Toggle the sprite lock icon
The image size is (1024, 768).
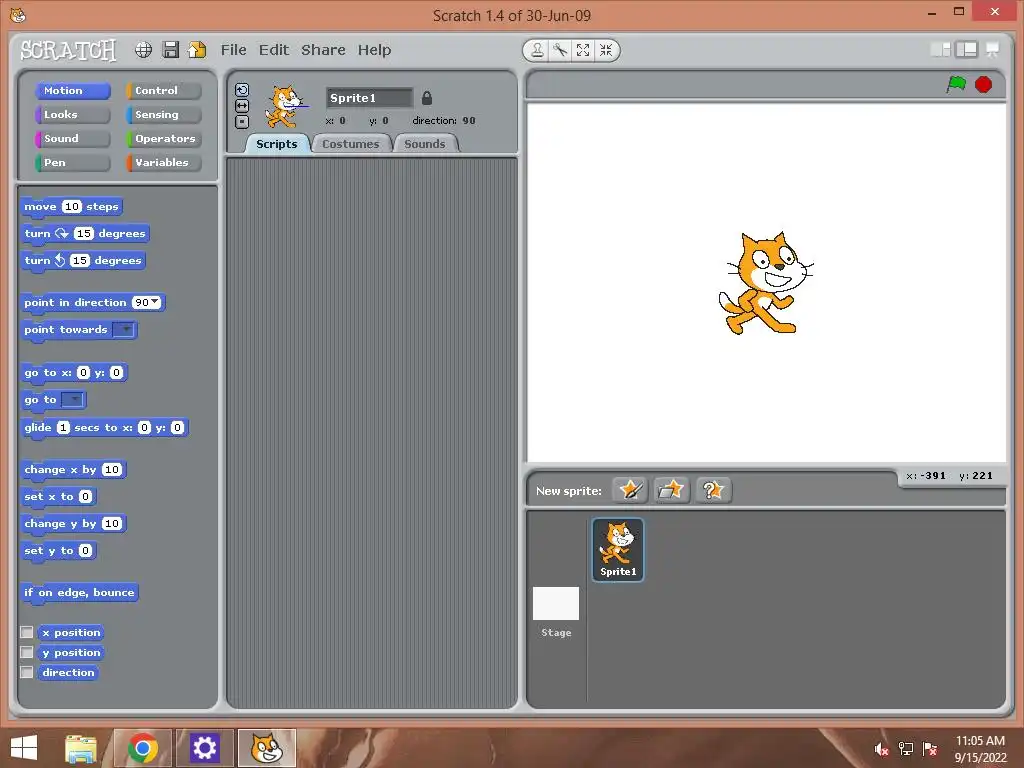tap(426, 98)
